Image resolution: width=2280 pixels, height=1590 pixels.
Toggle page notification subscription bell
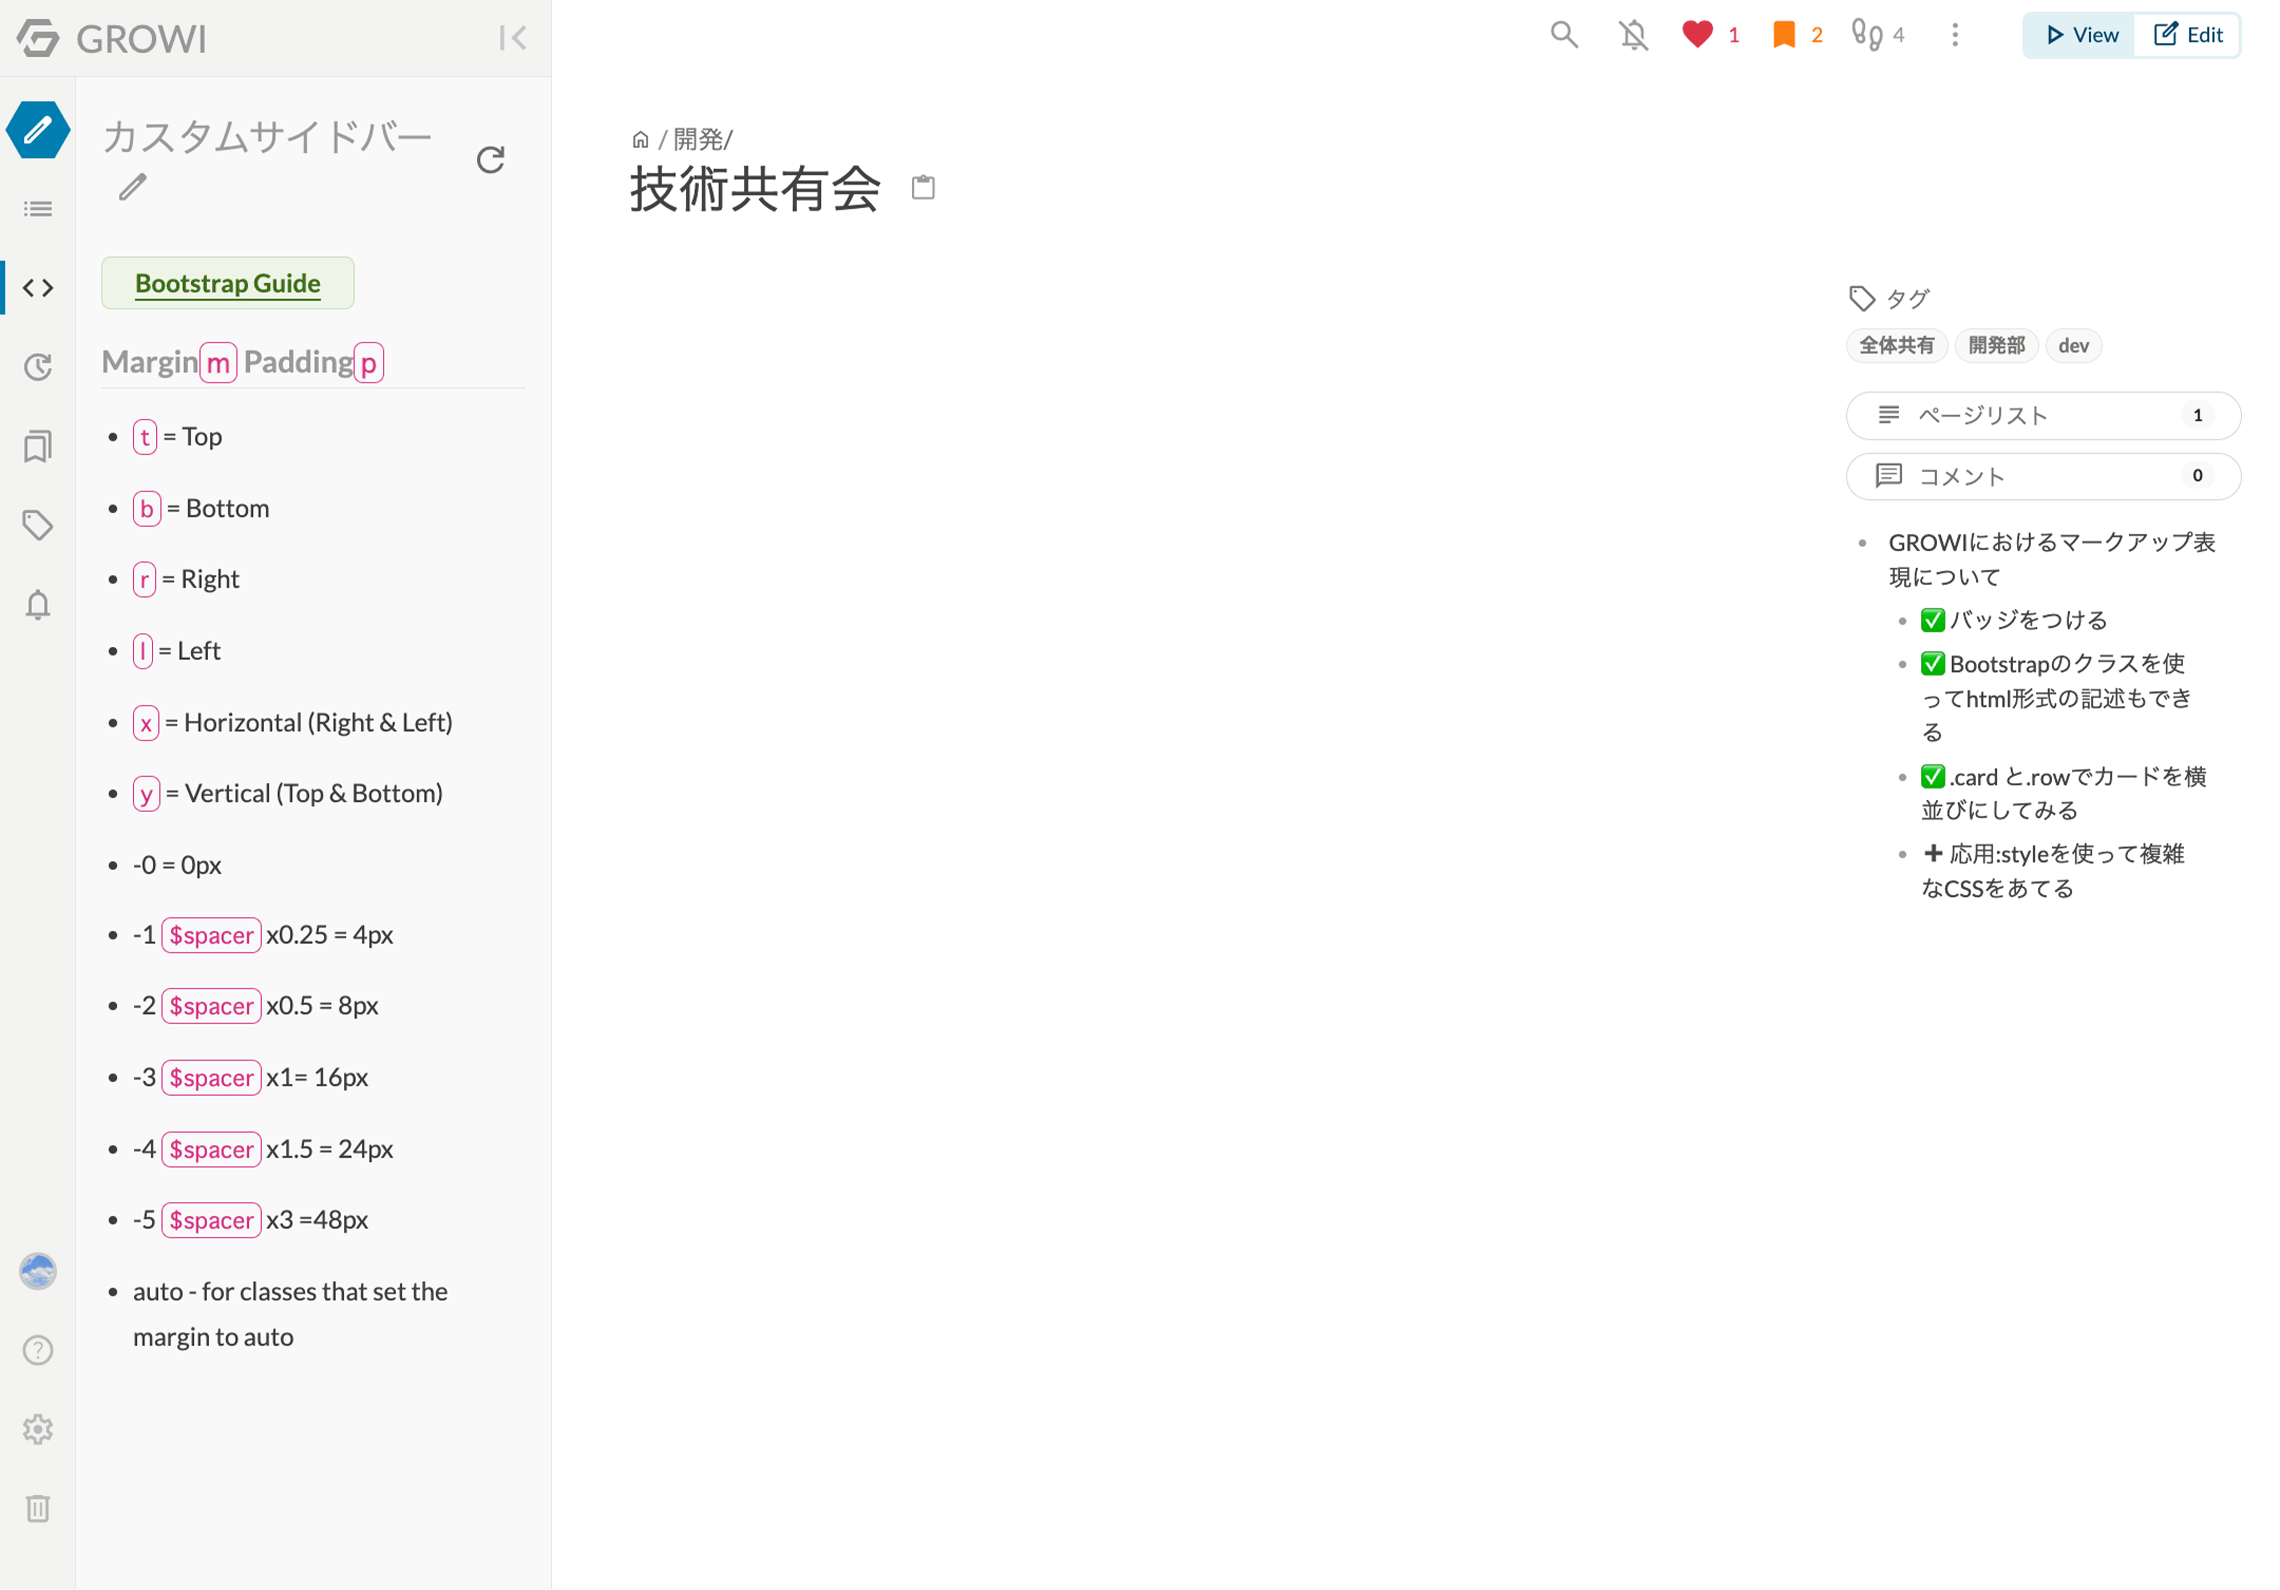coord(1634,35)
